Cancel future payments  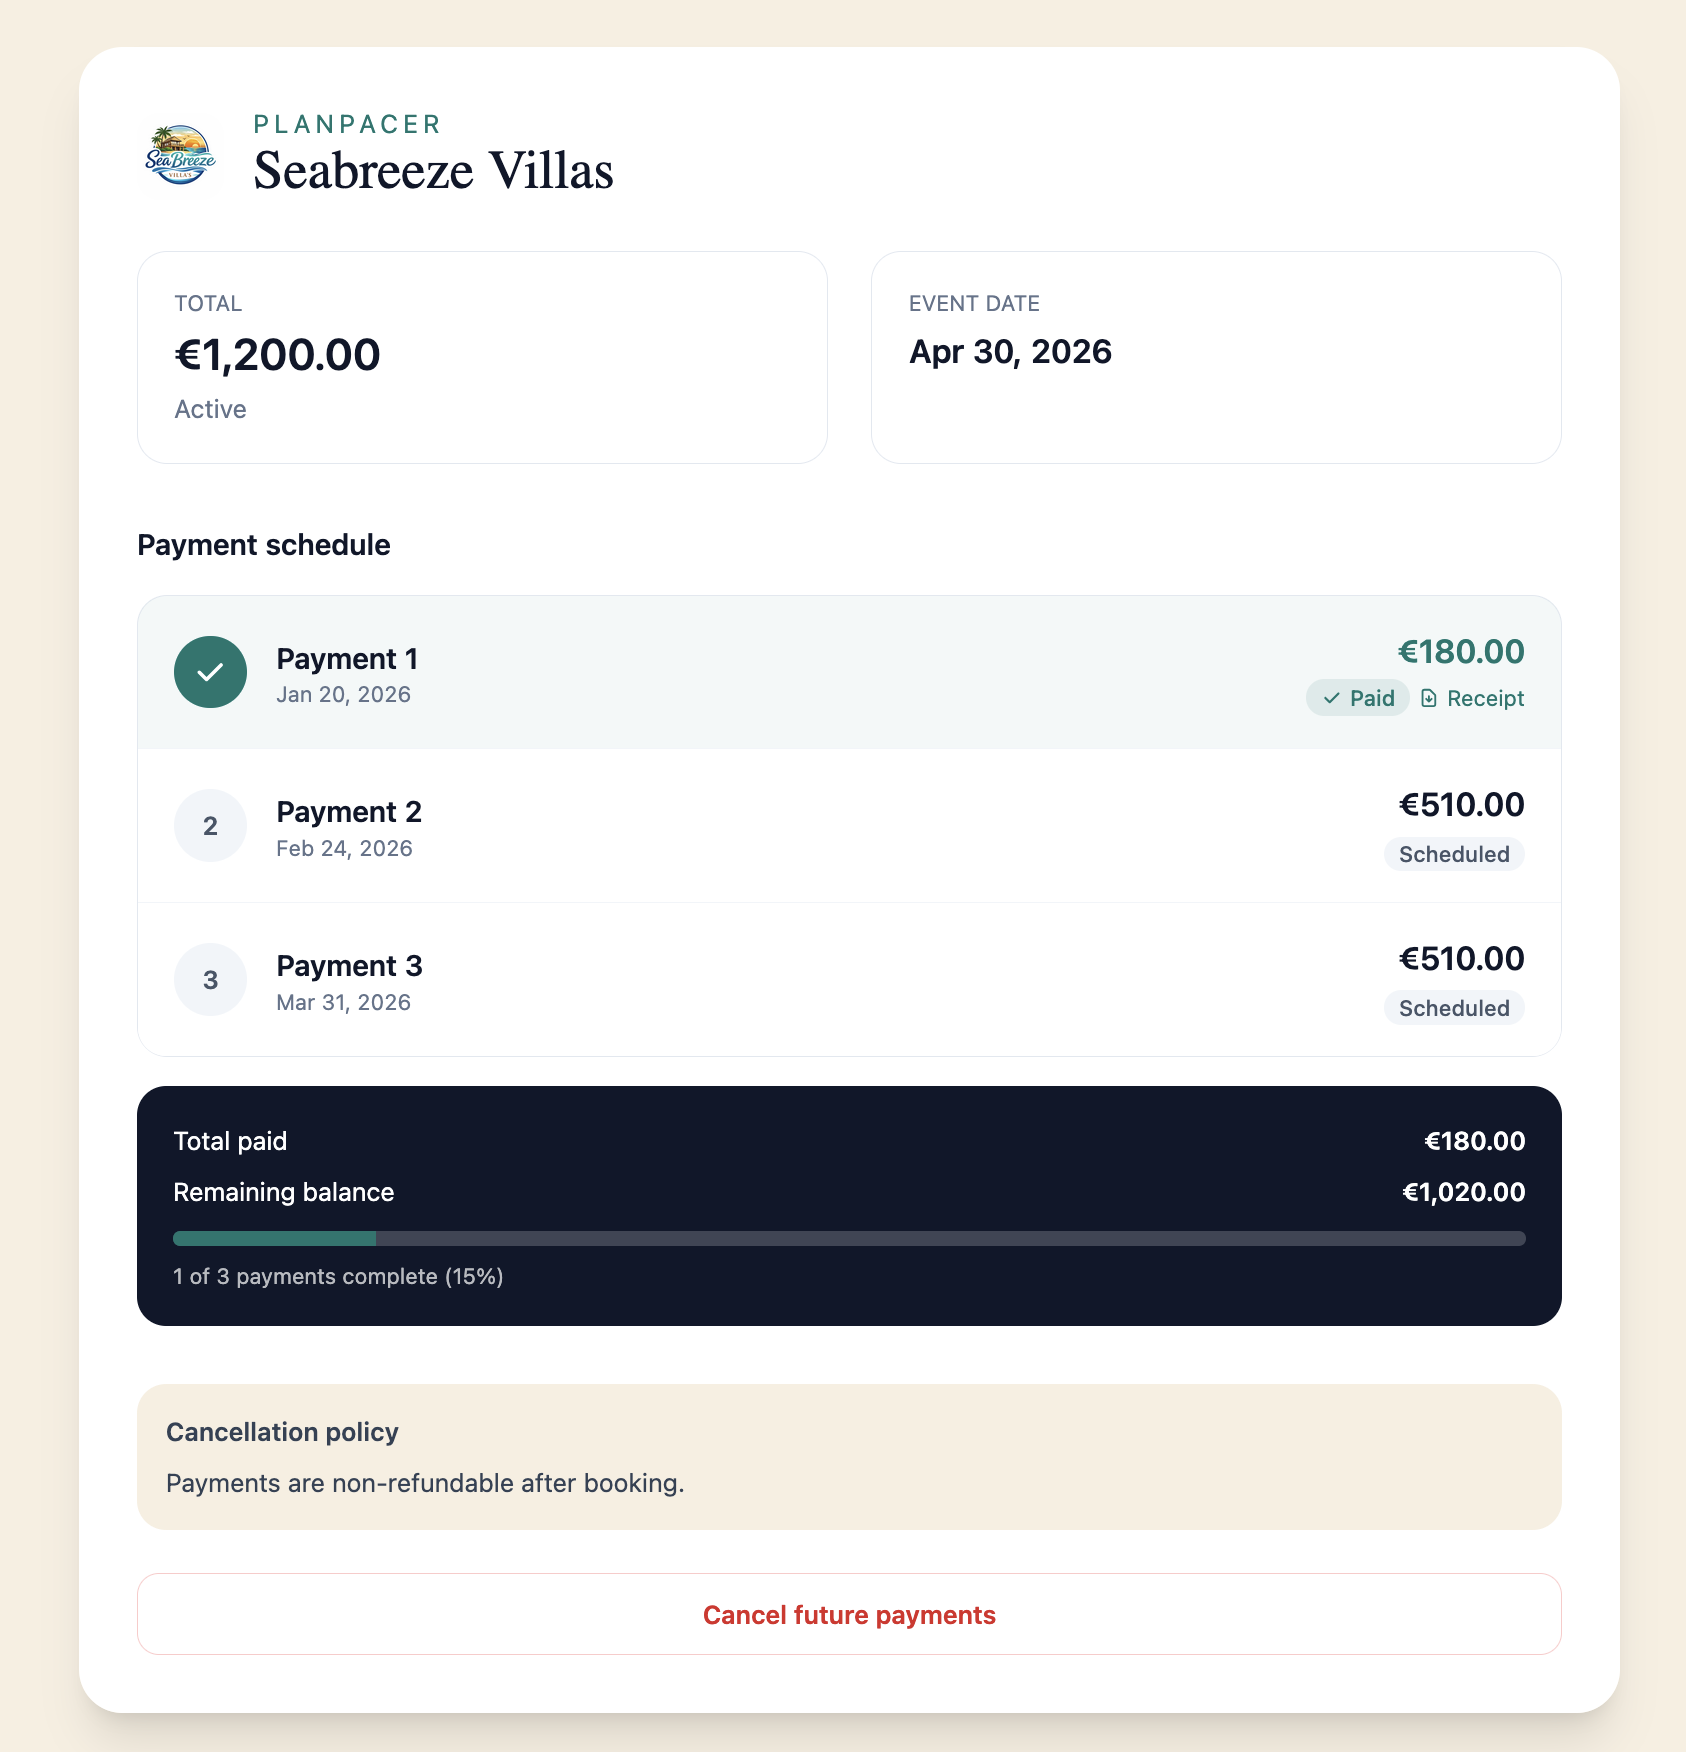pos(848,1614)
